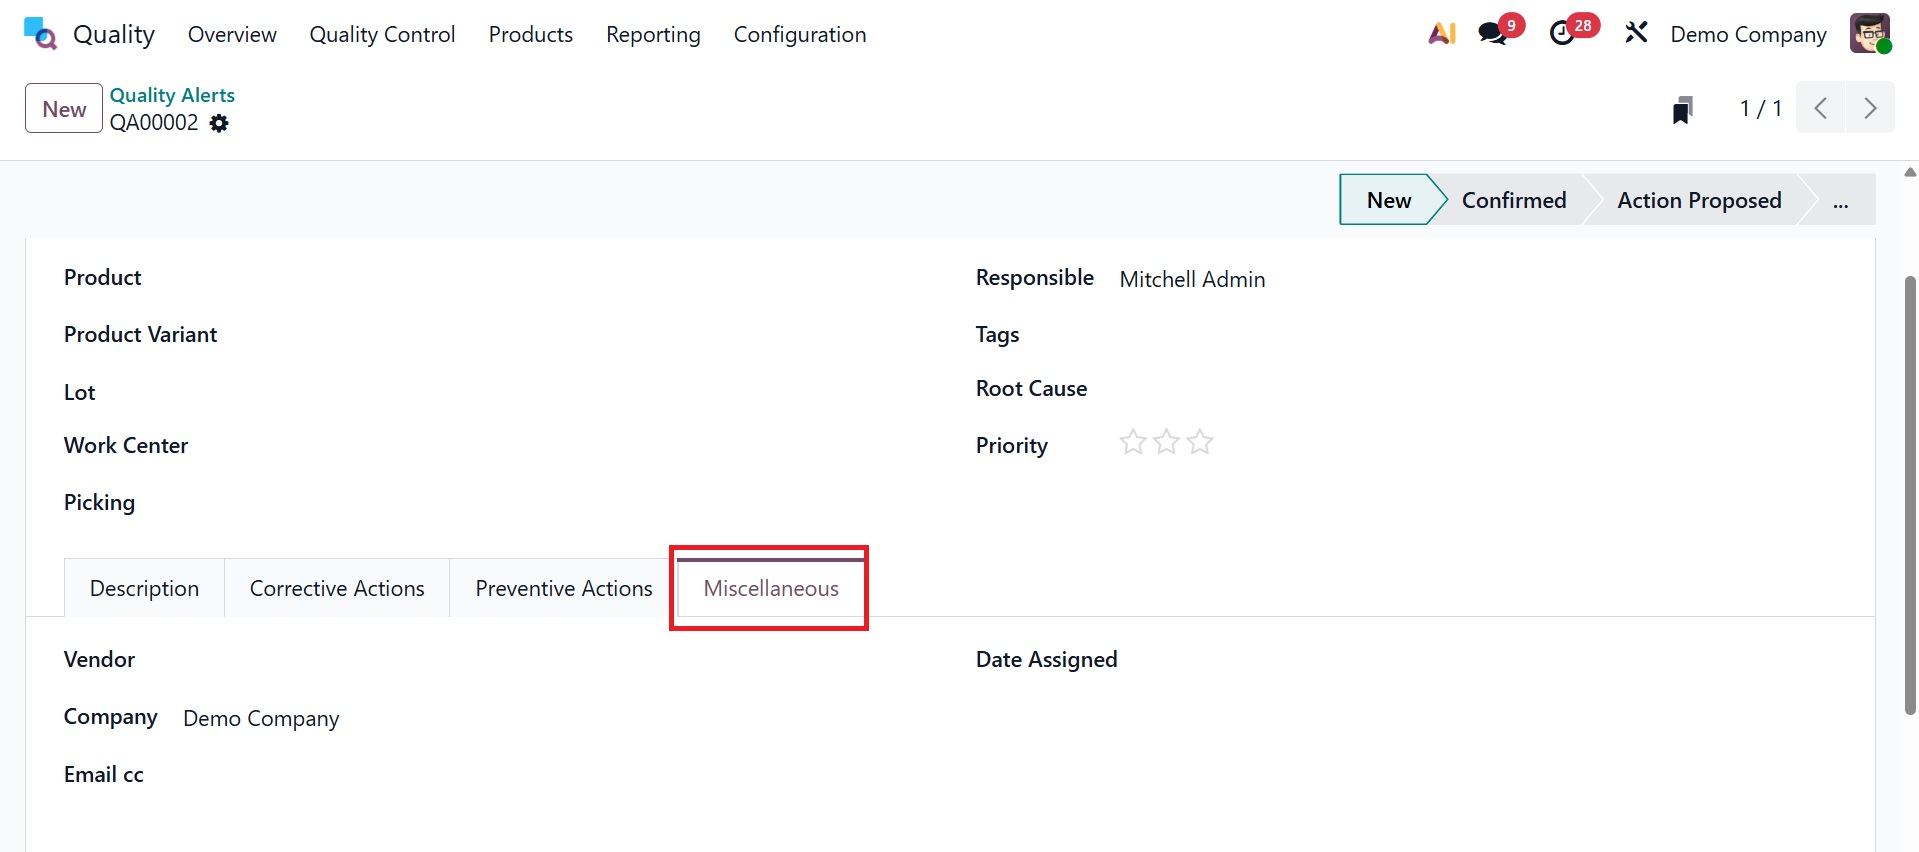1919x852 pixels.
Task: Open the Demo Company switcher
Action: (1747, 35)
